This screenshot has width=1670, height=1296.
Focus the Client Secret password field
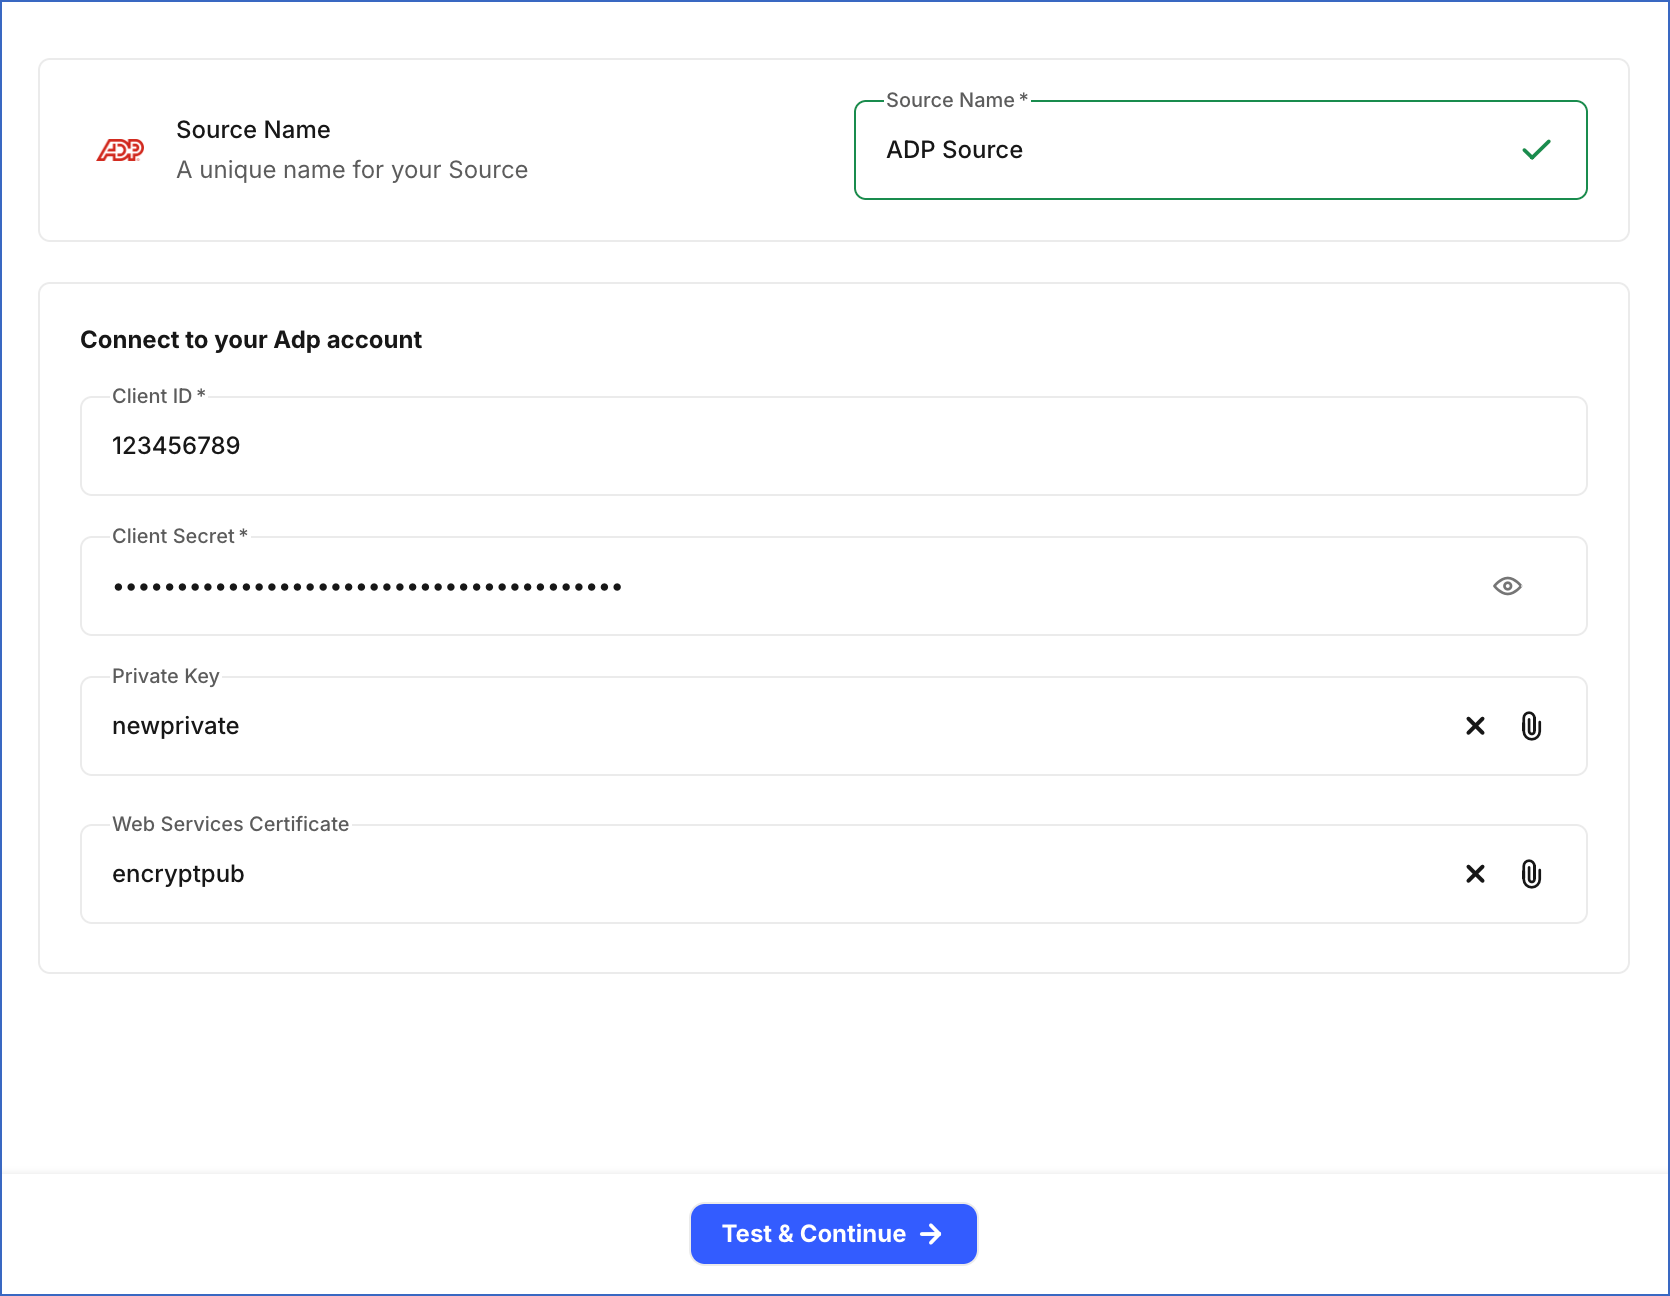point(833,586)
